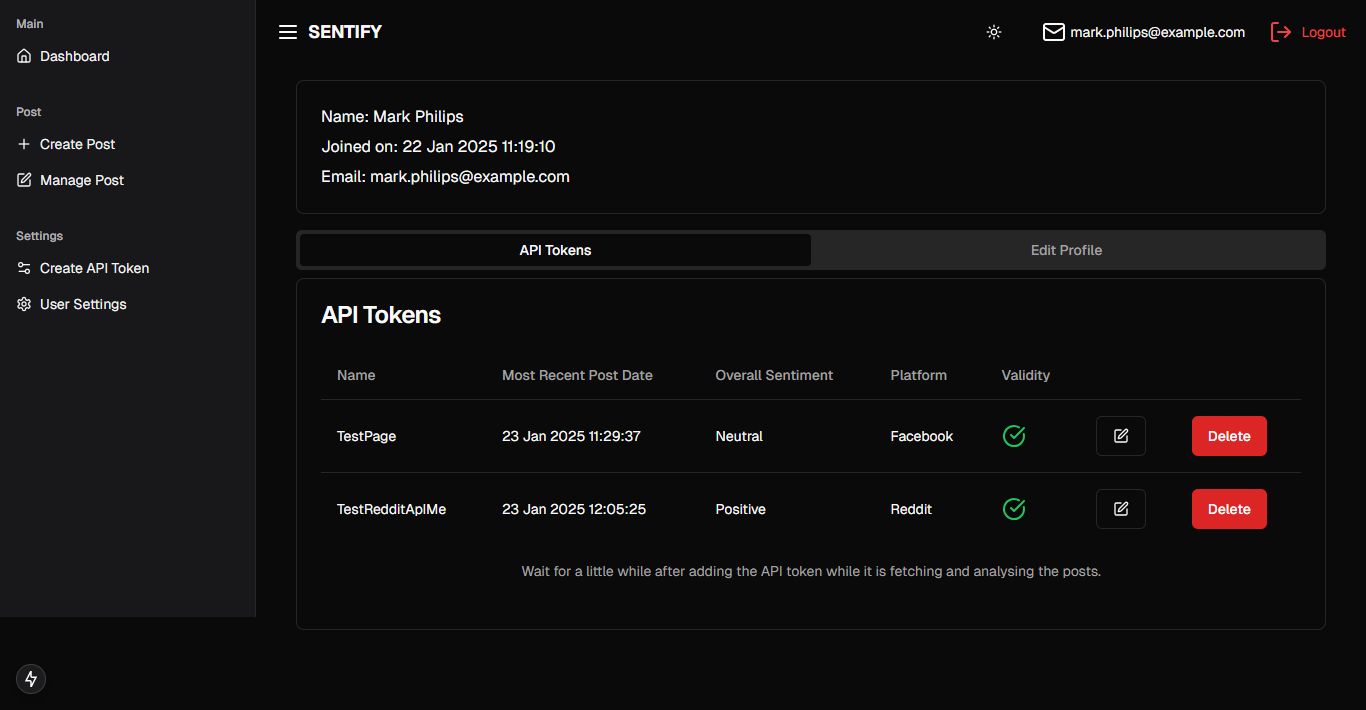The width and height of the screenshot is (1366, 710).
Task: Open Create Post in the sidebar
Action: 77,144
